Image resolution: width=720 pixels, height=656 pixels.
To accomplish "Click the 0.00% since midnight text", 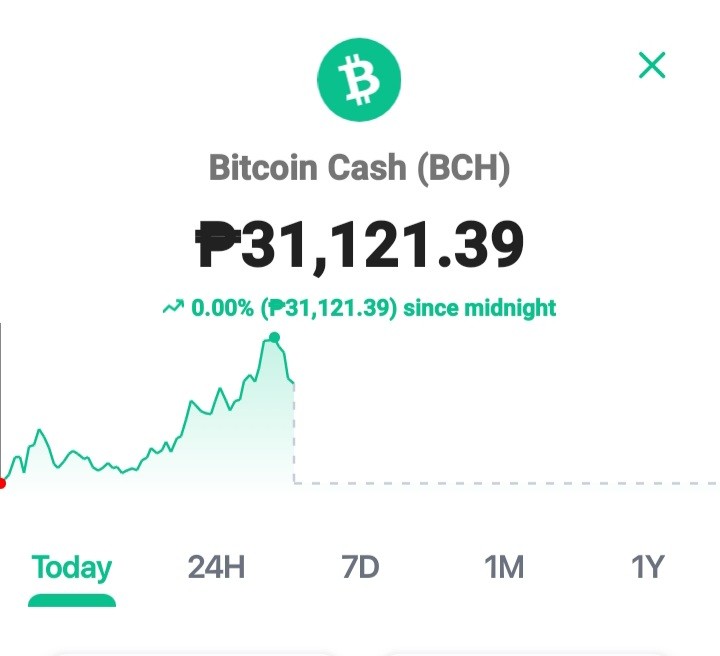I will pos(374,308).
